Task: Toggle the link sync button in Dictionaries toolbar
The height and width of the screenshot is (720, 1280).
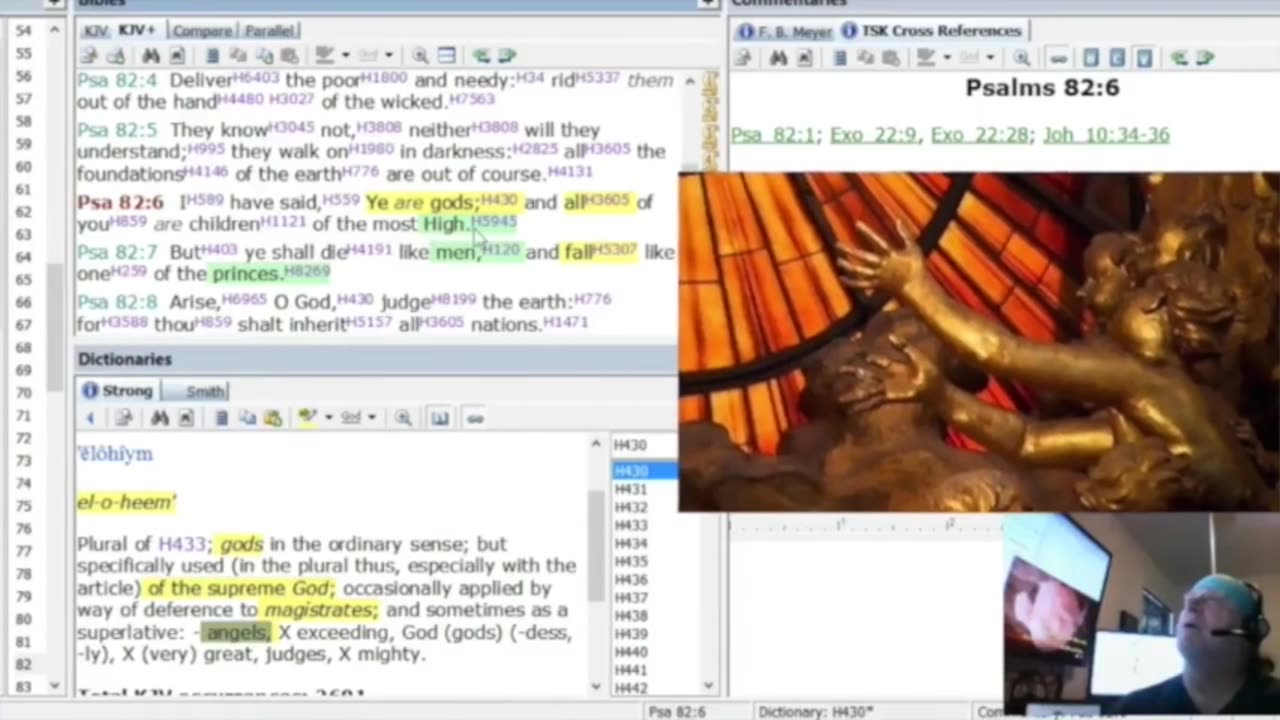Action: (x=475, y=418)
